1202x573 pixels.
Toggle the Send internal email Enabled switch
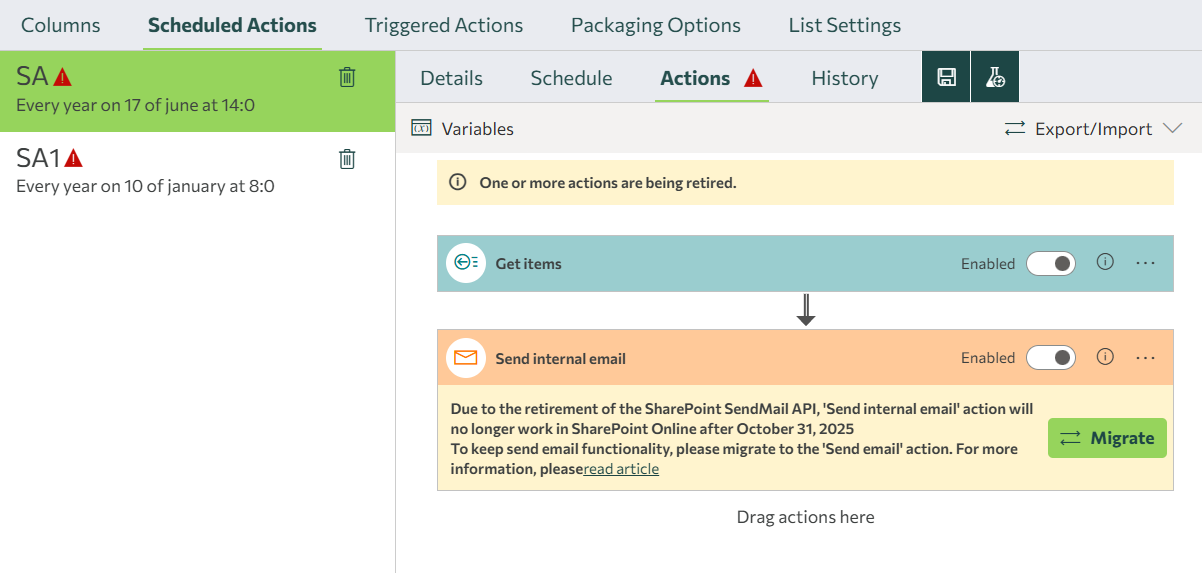click(x=1051, y=358)
